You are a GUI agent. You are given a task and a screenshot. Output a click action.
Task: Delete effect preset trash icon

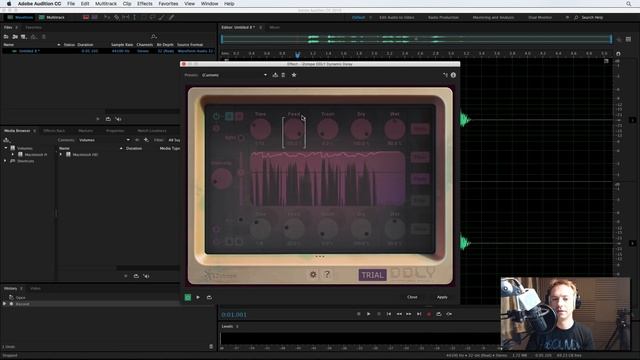tap(283, 75)
